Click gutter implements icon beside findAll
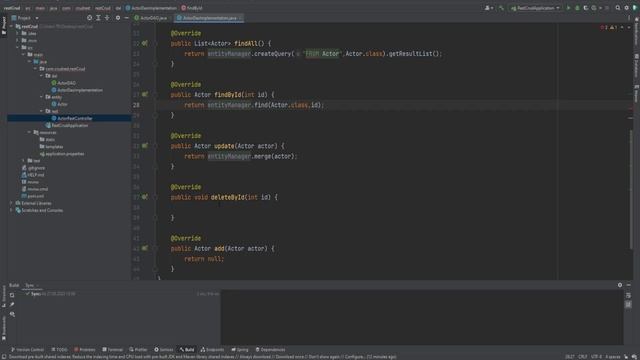This screenshot has height=360, width=640. coord(144,43)
